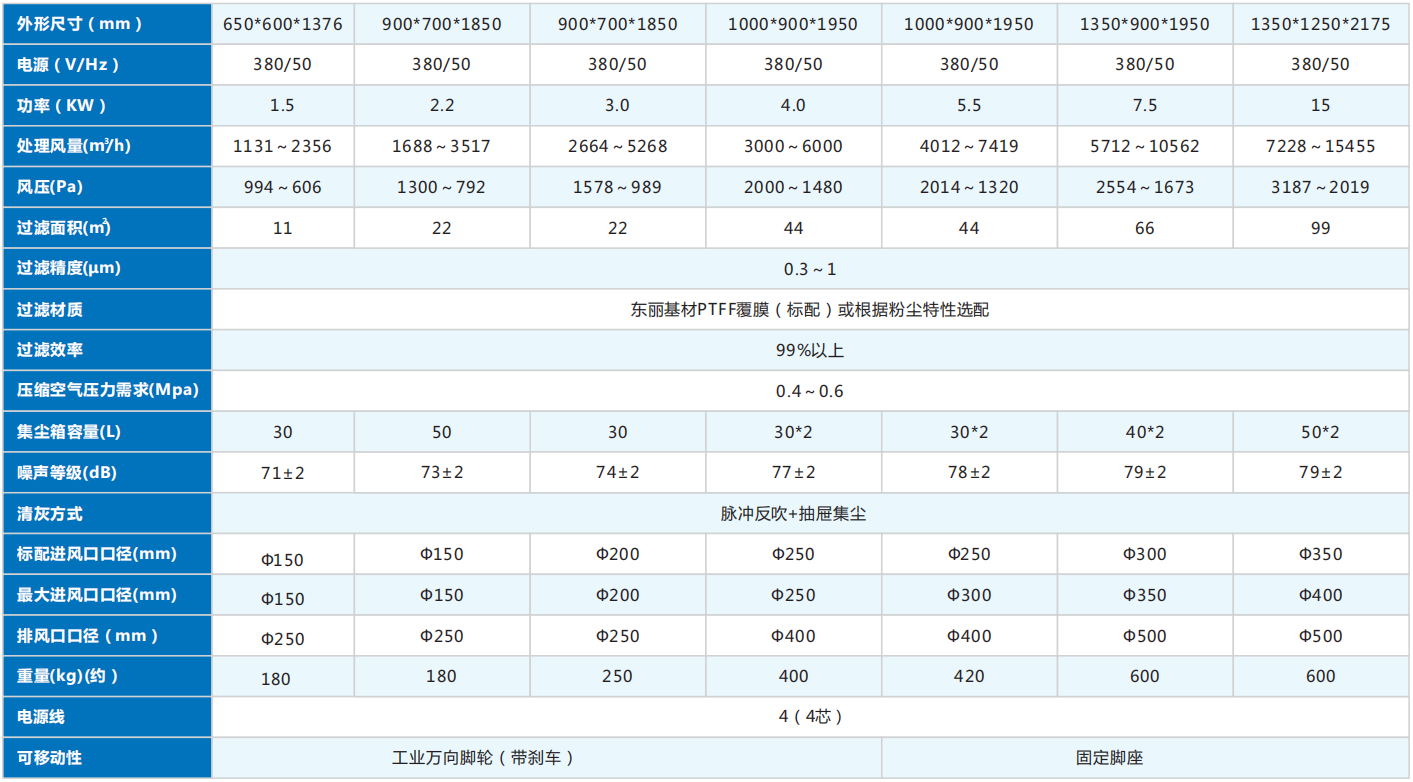1413x782 pixels.
Task: Click the 功率(KW) row header
Action: tap(106, 105)
